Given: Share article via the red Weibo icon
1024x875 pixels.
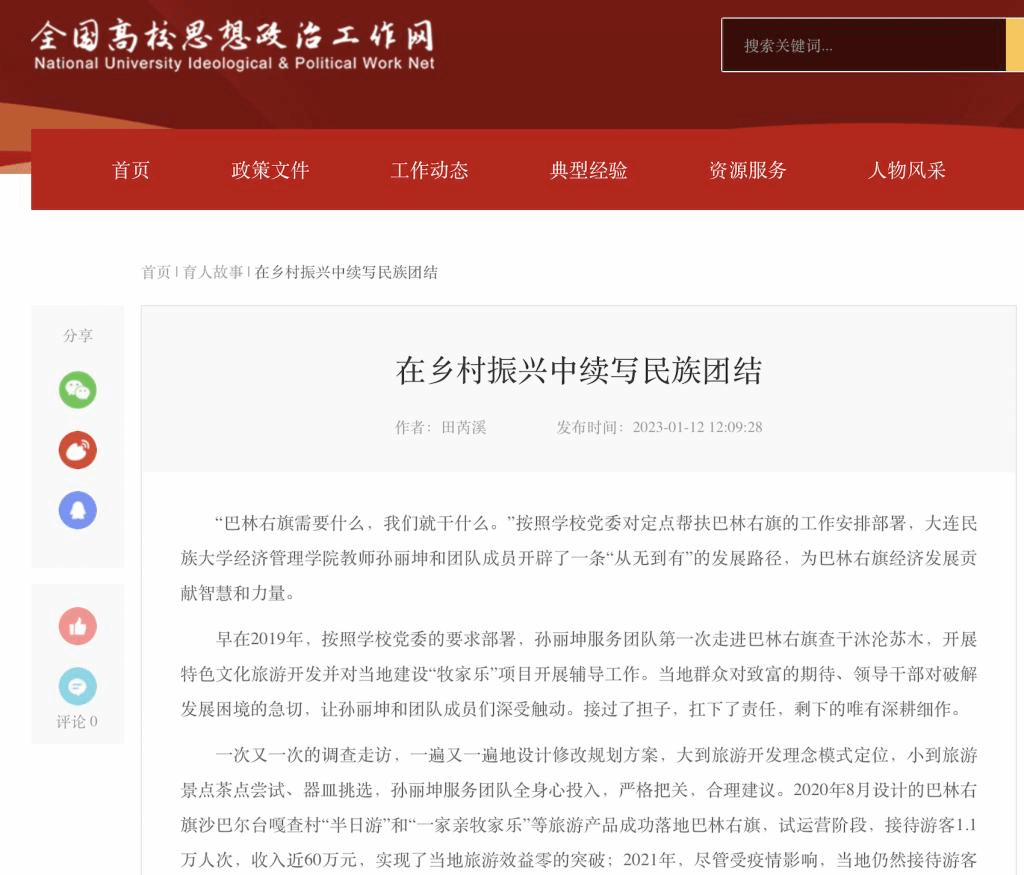Looking at the screenshot, I should (78, 450).
